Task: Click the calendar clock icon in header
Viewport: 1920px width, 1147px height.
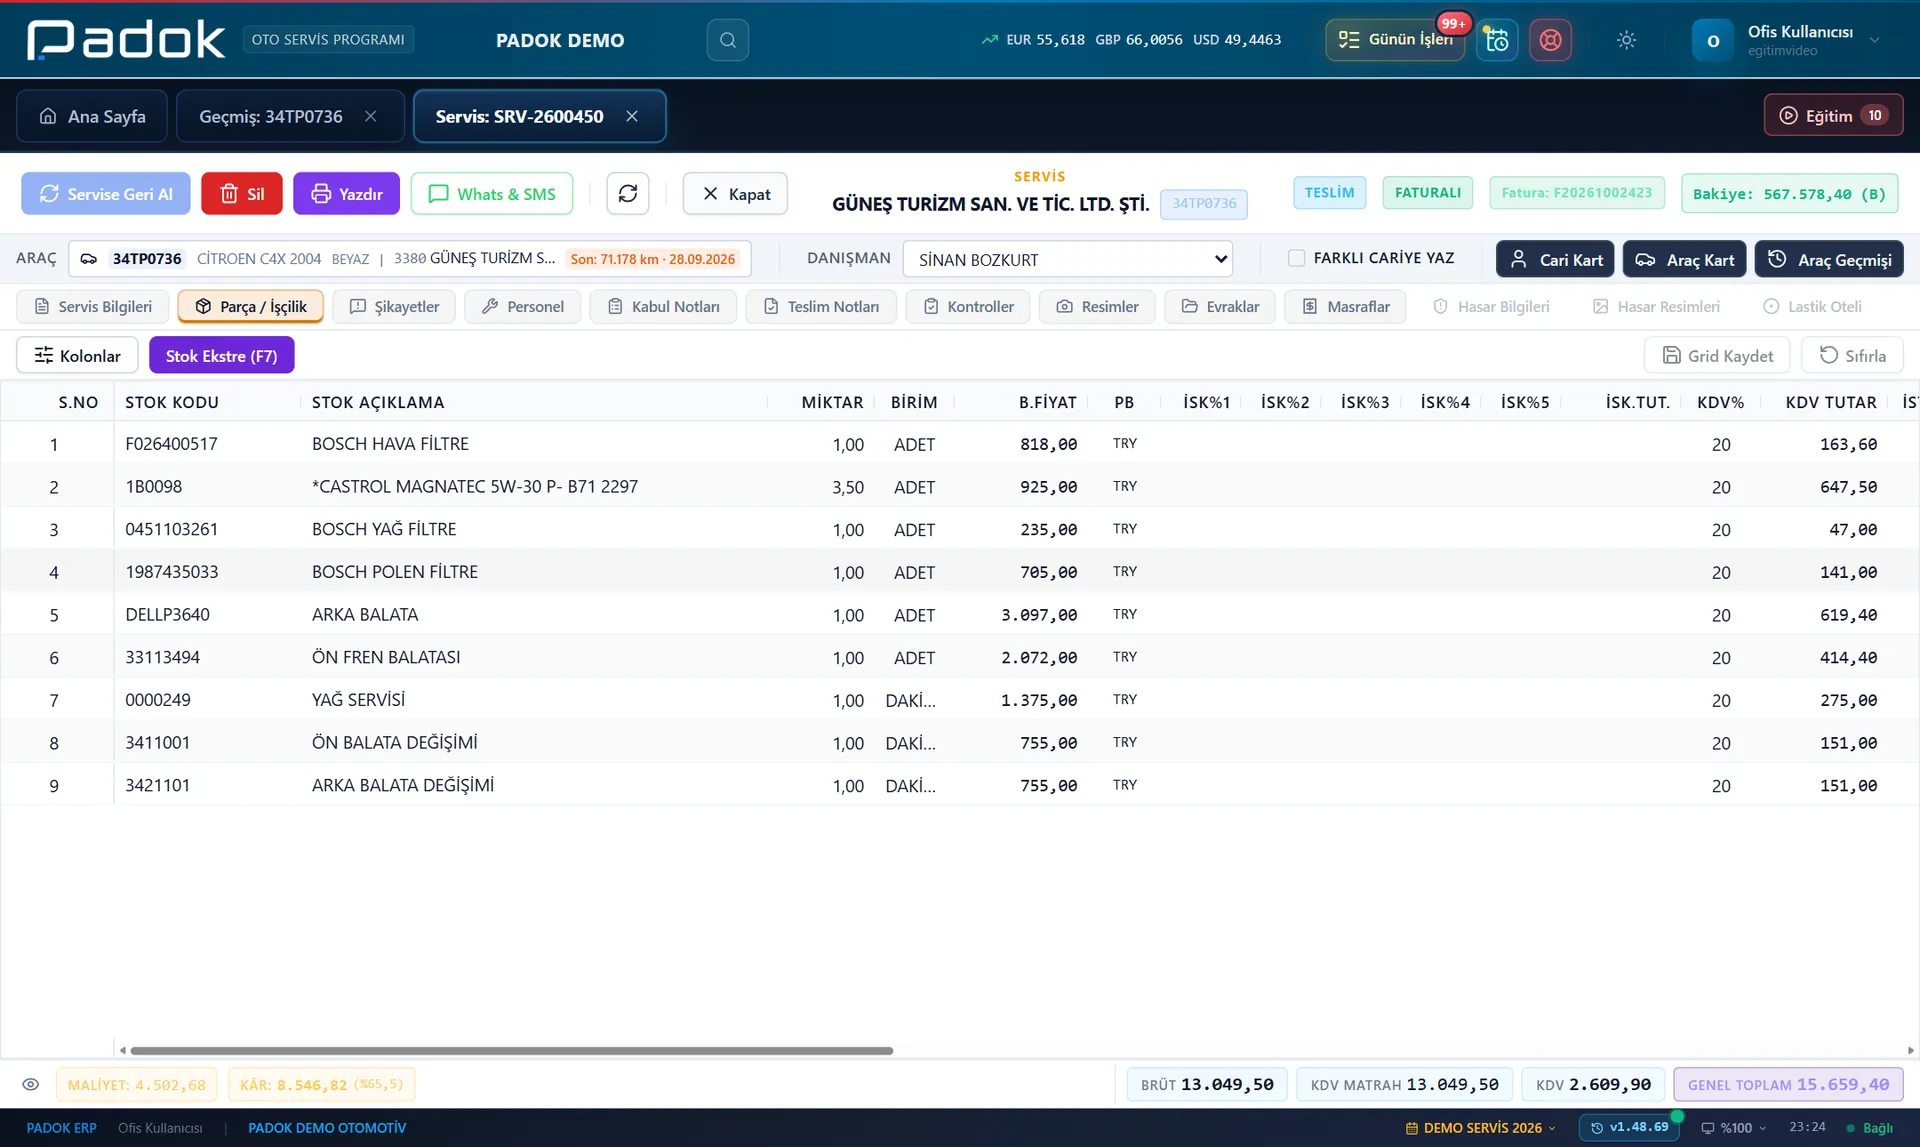Action: 1497,40
